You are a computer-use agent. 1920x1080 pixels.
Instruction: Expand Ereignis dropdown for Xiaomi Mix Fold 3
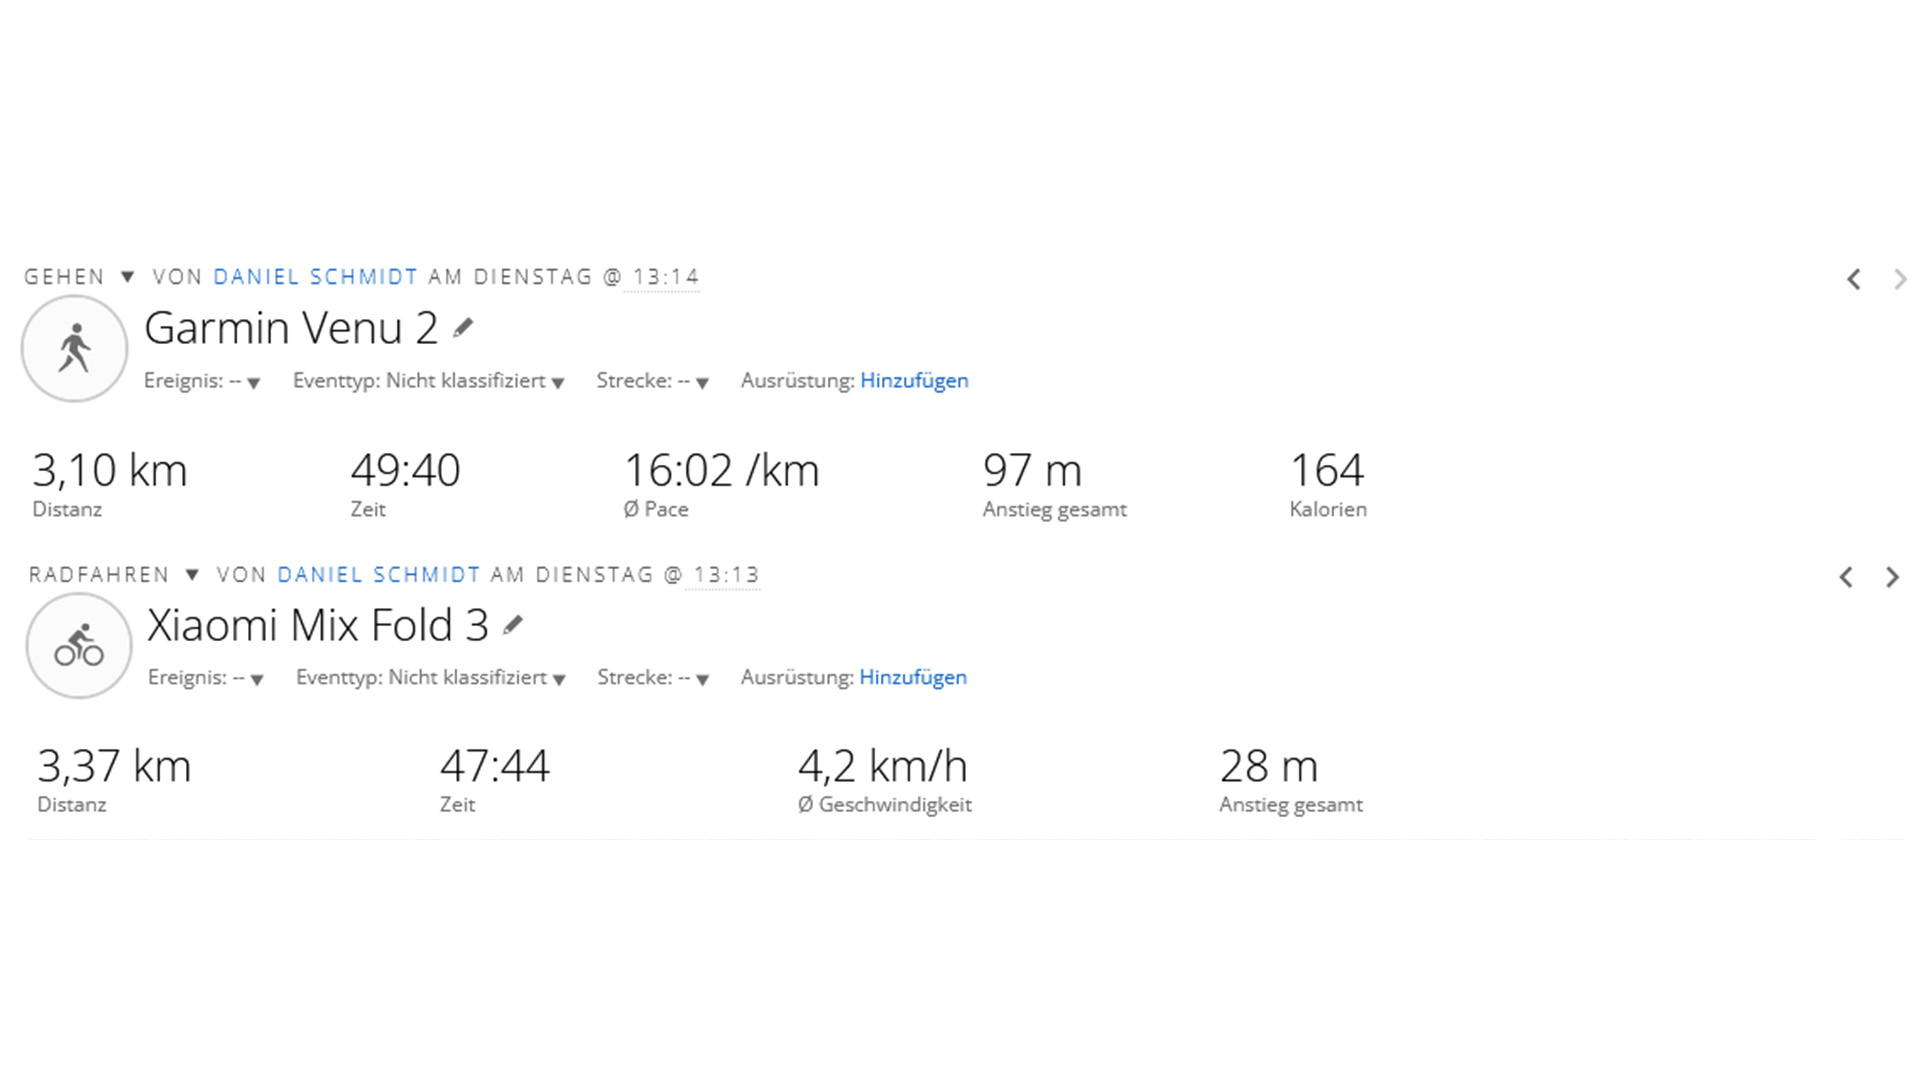coord(257,679)
